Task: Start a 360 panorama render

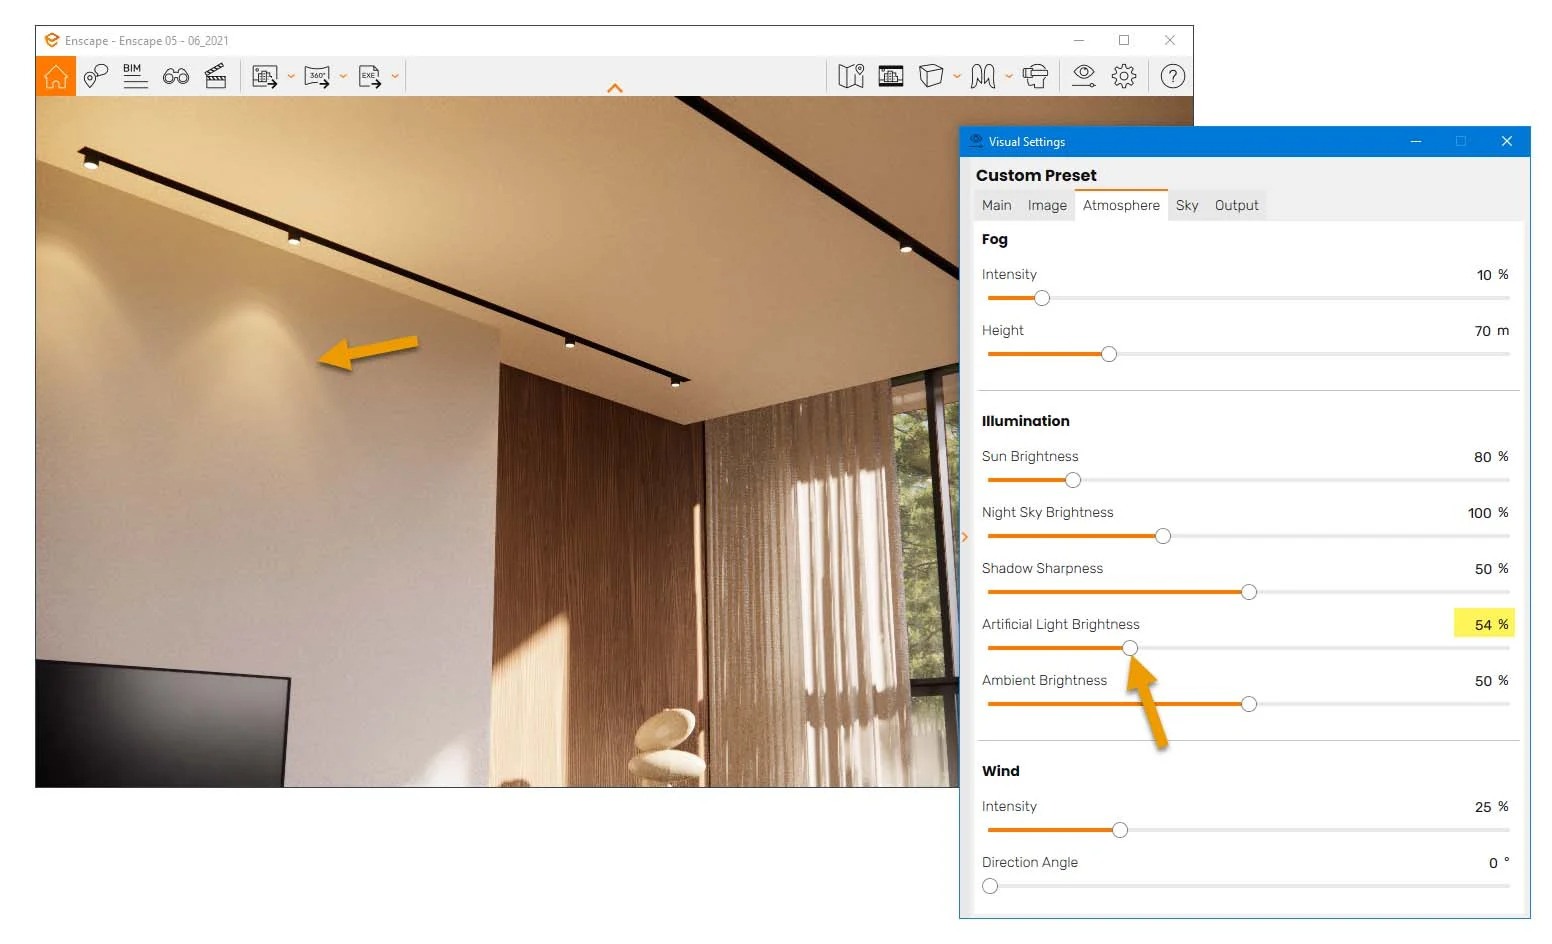Action: [x=317, y=76]
